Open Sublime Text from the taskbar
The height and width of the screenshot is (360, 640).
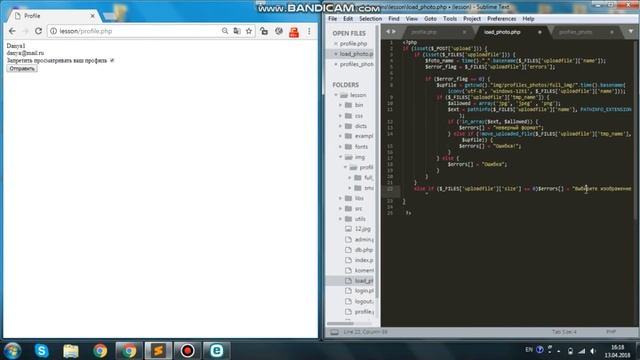click(158, 351)
